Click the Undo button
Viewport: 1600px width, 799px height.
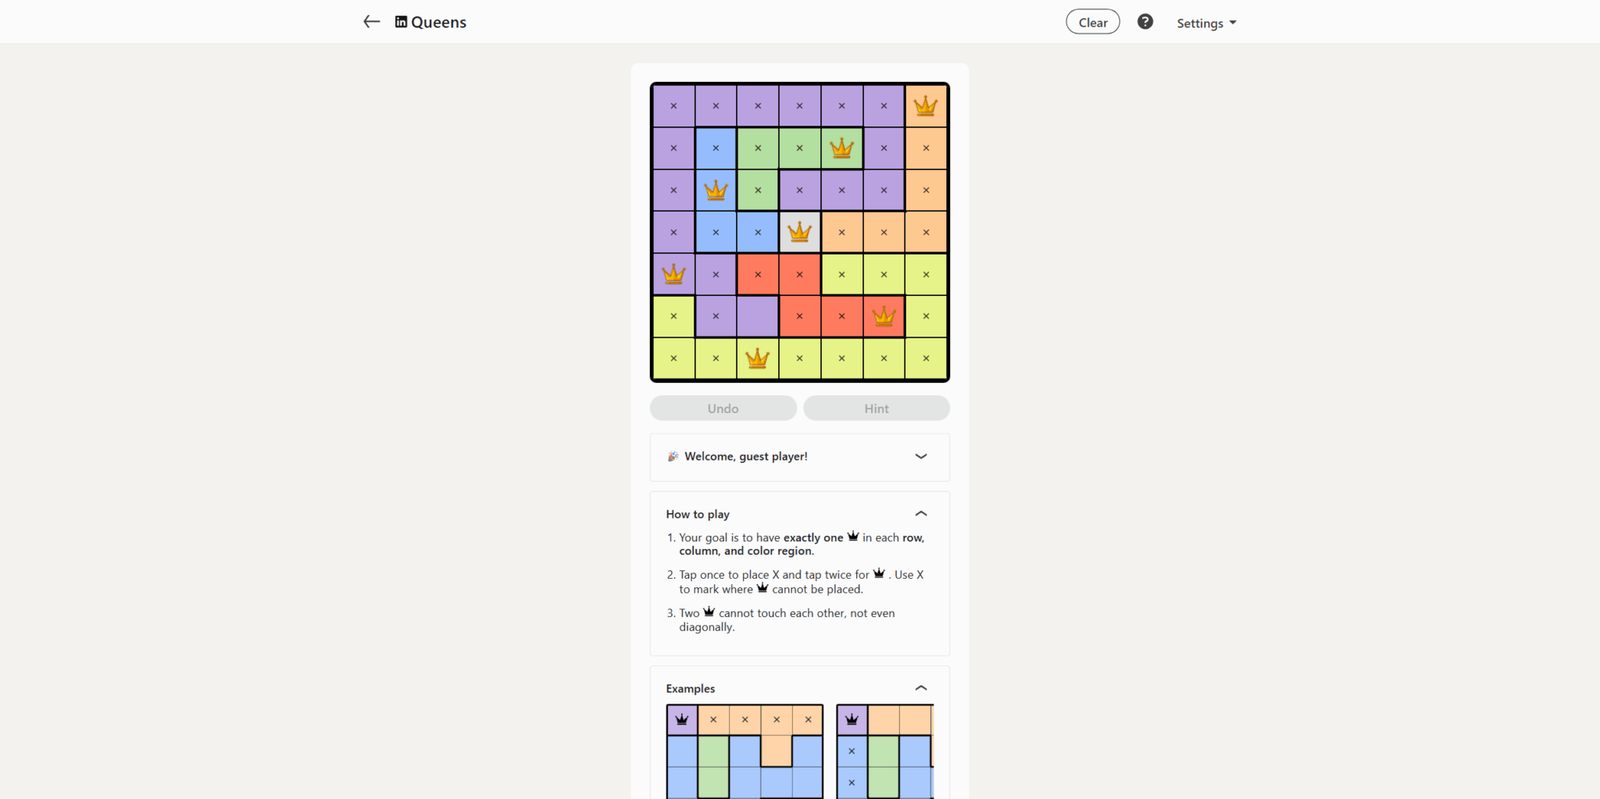(723, 408)
